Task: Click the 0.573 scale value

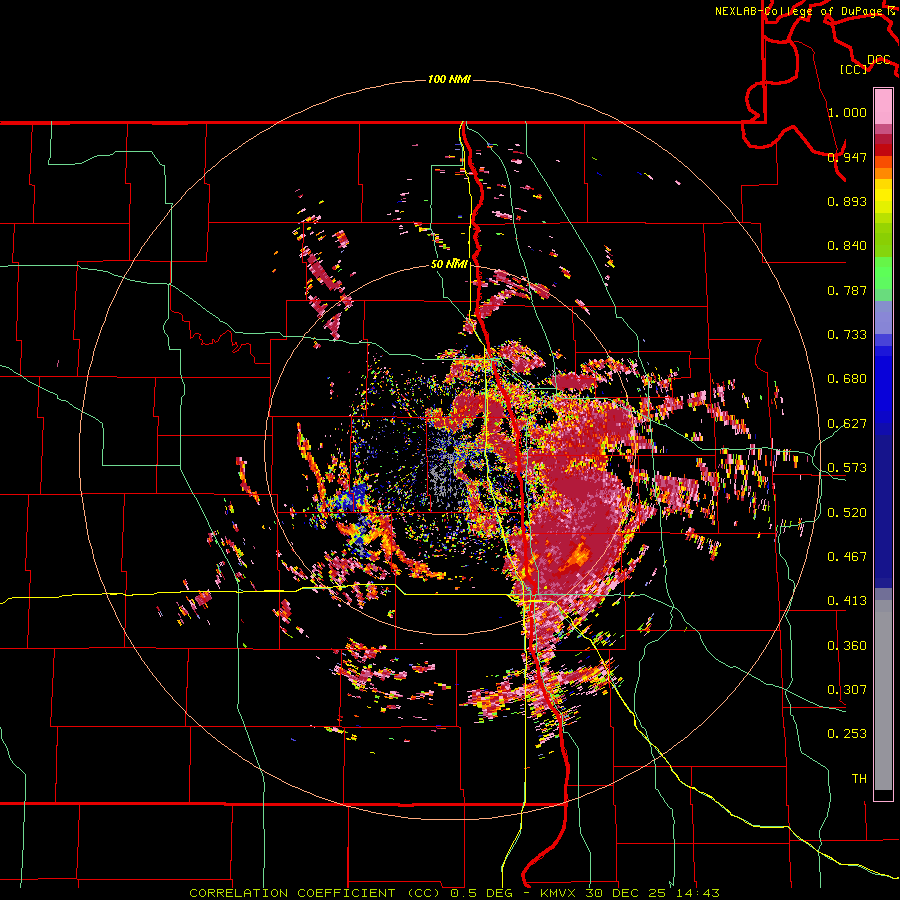Action: coord(847,468)
